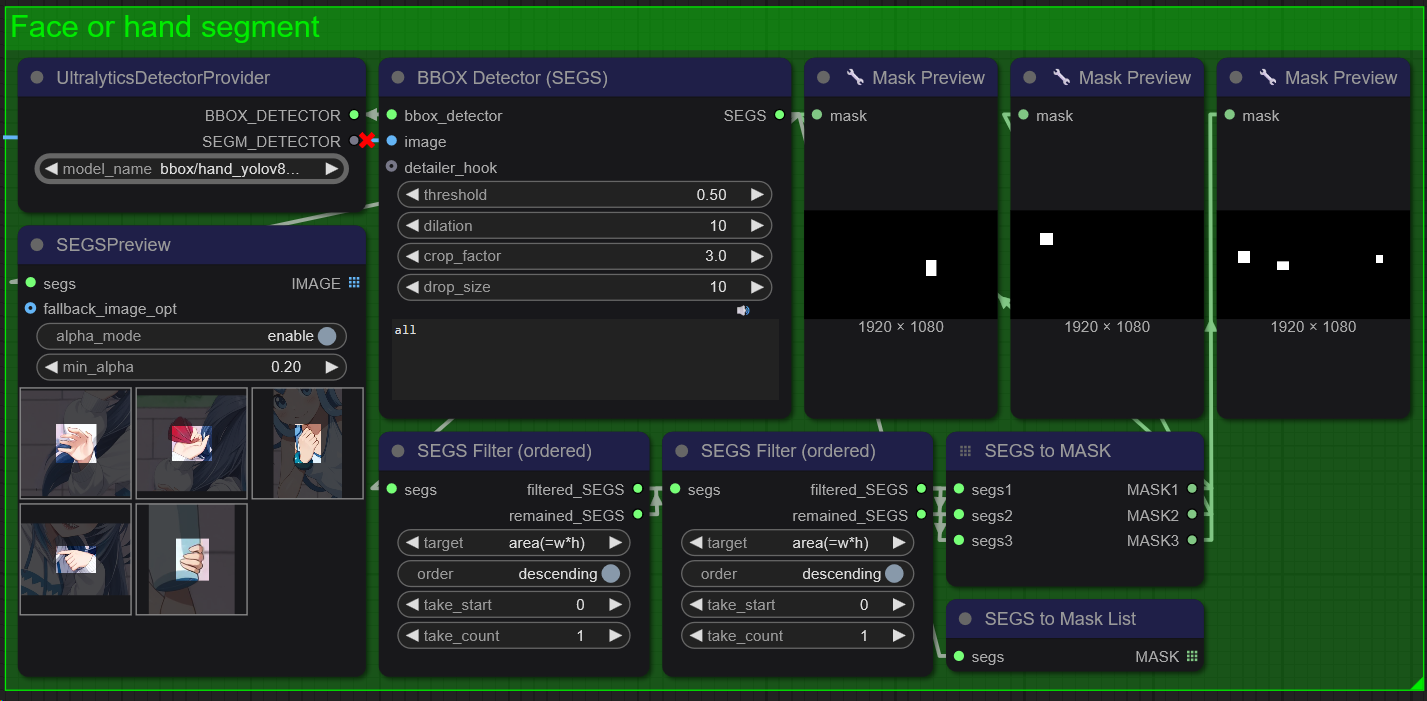Click the speaker icon in BBOX Detector node
The height and width of the screenshot is (701, 1427).
[743, 311]
